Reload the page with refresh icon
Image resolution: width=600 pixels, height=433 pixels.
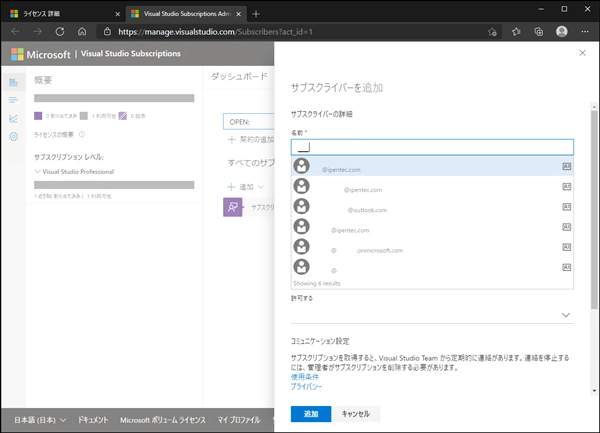coord(60,32)
